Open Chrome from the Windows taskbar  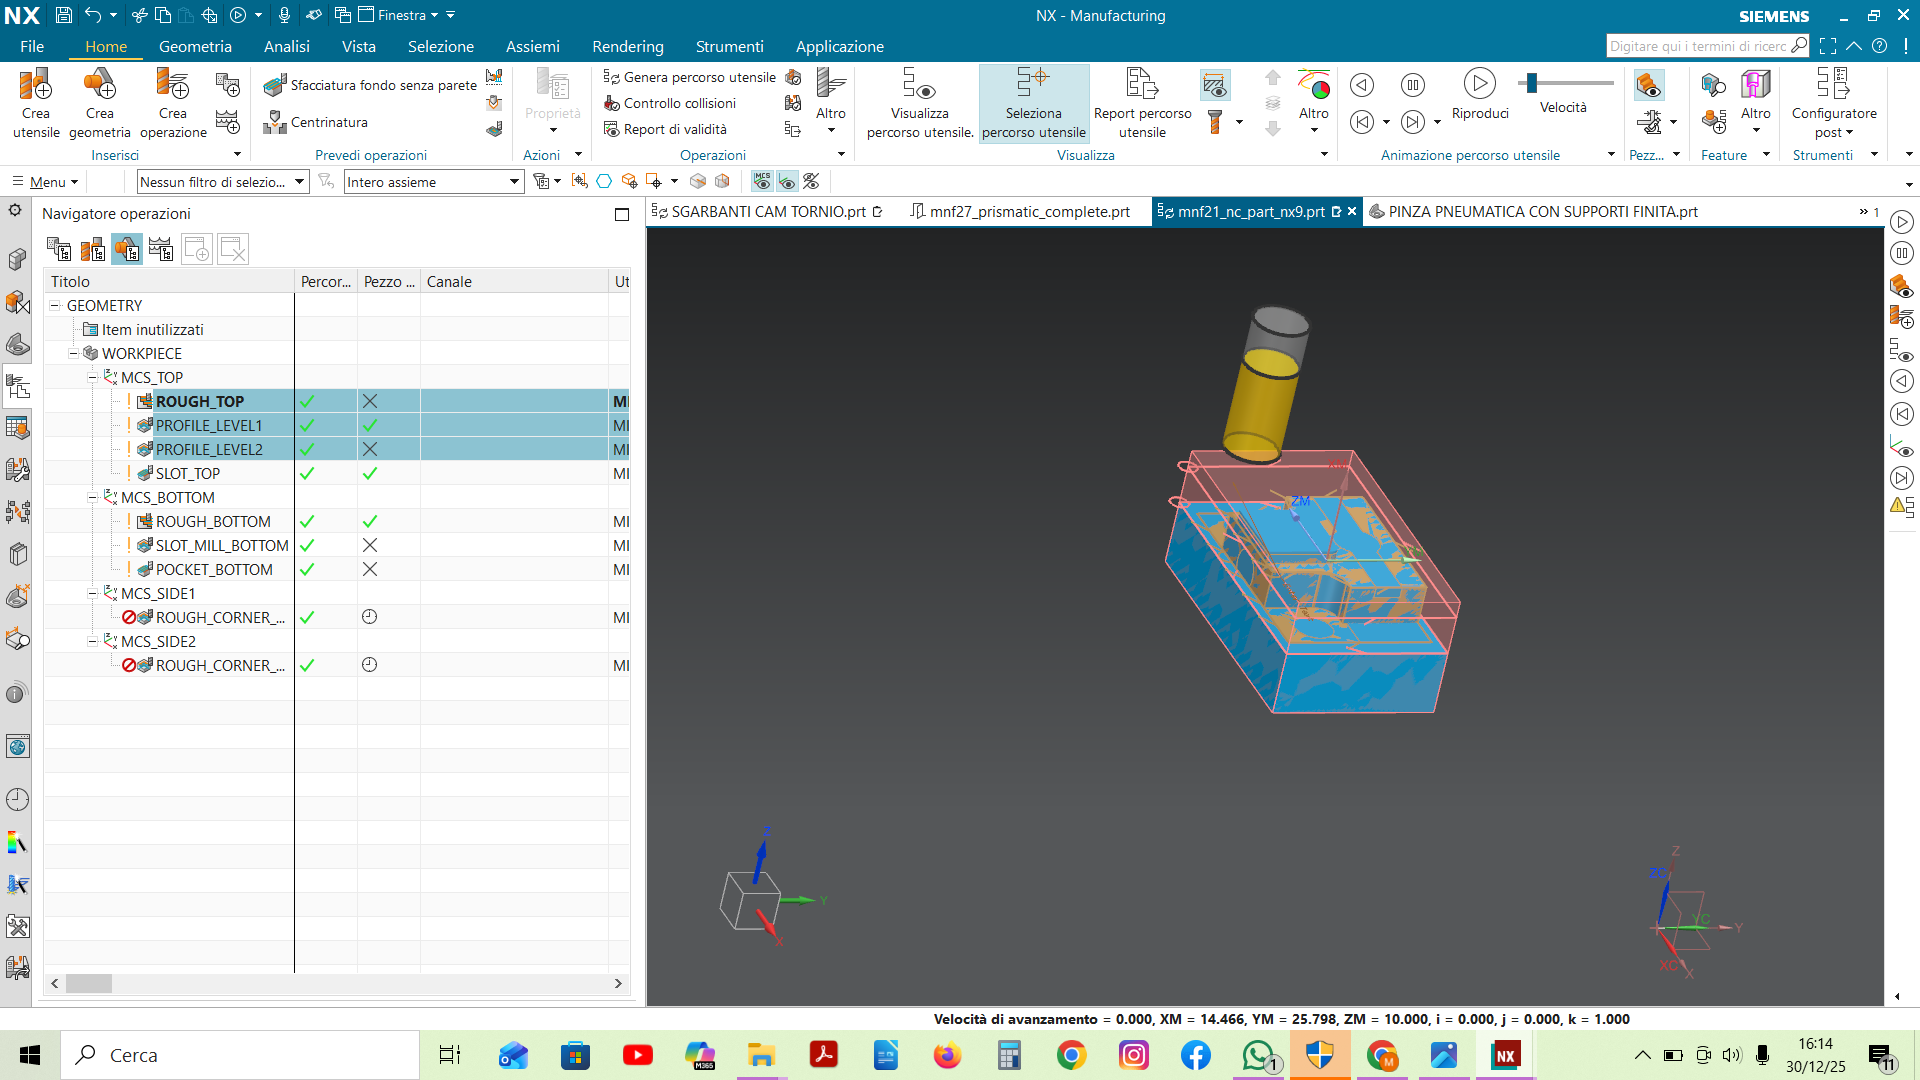coord(1071,1055)
